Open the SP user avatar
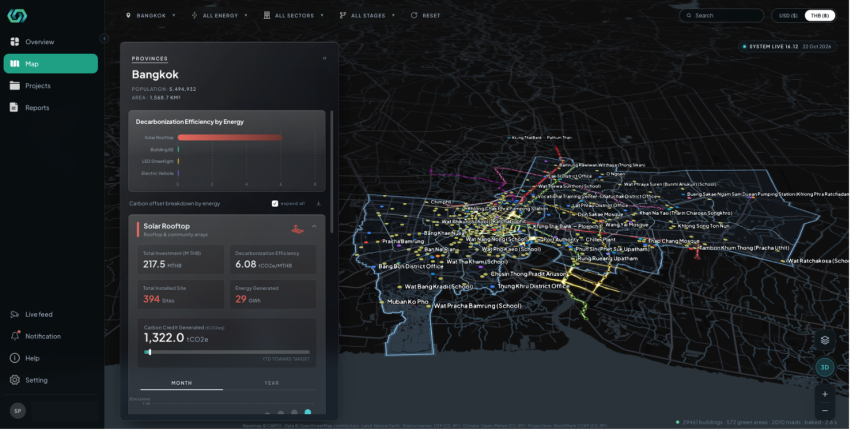Image resolution: width=850 pixels, height=430 pixels. [17, 411]
